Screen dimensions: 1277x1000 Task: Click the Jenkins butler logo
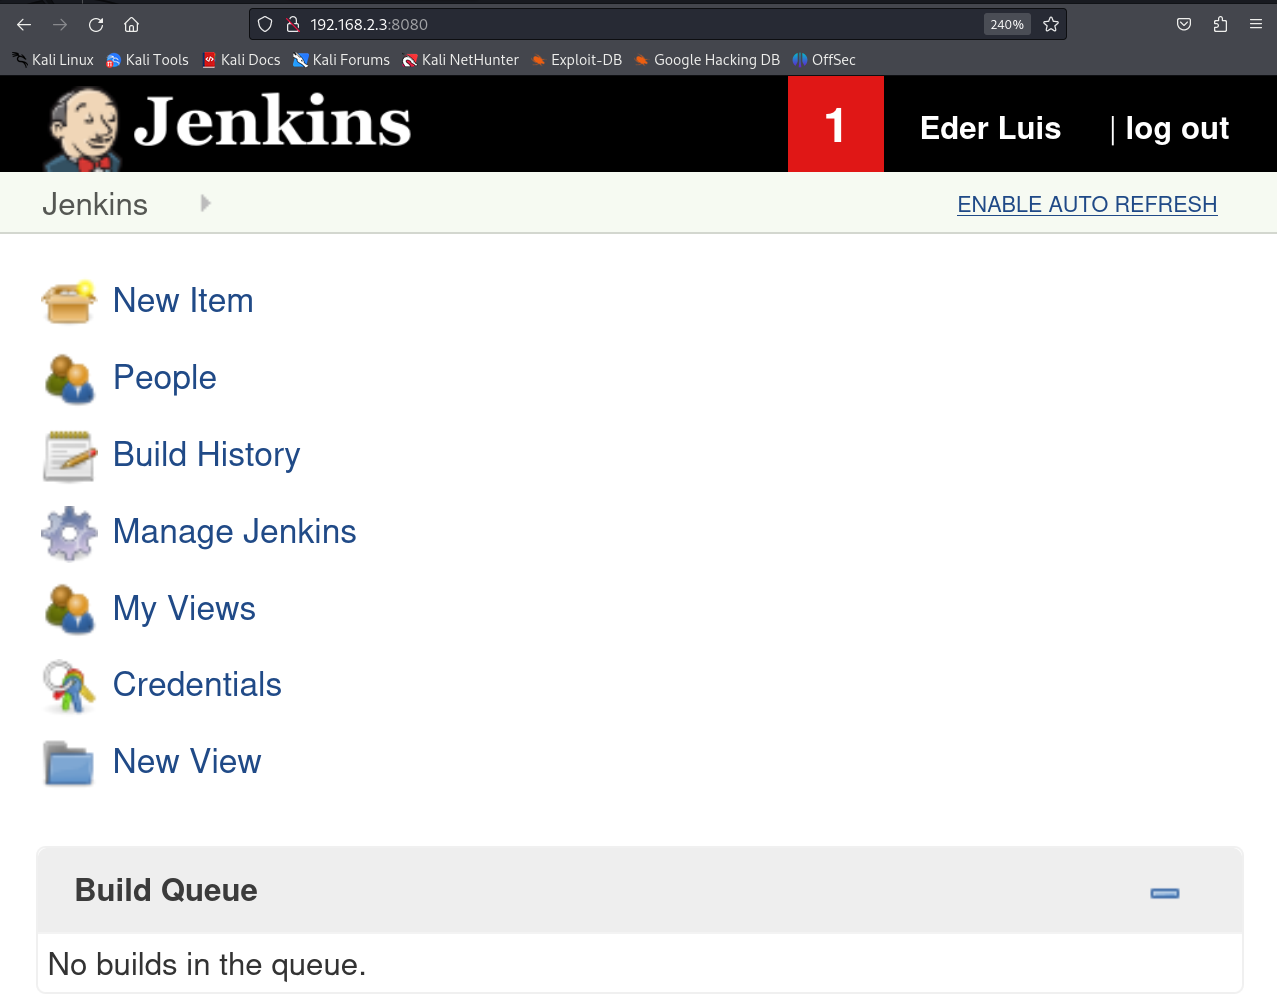85,127
